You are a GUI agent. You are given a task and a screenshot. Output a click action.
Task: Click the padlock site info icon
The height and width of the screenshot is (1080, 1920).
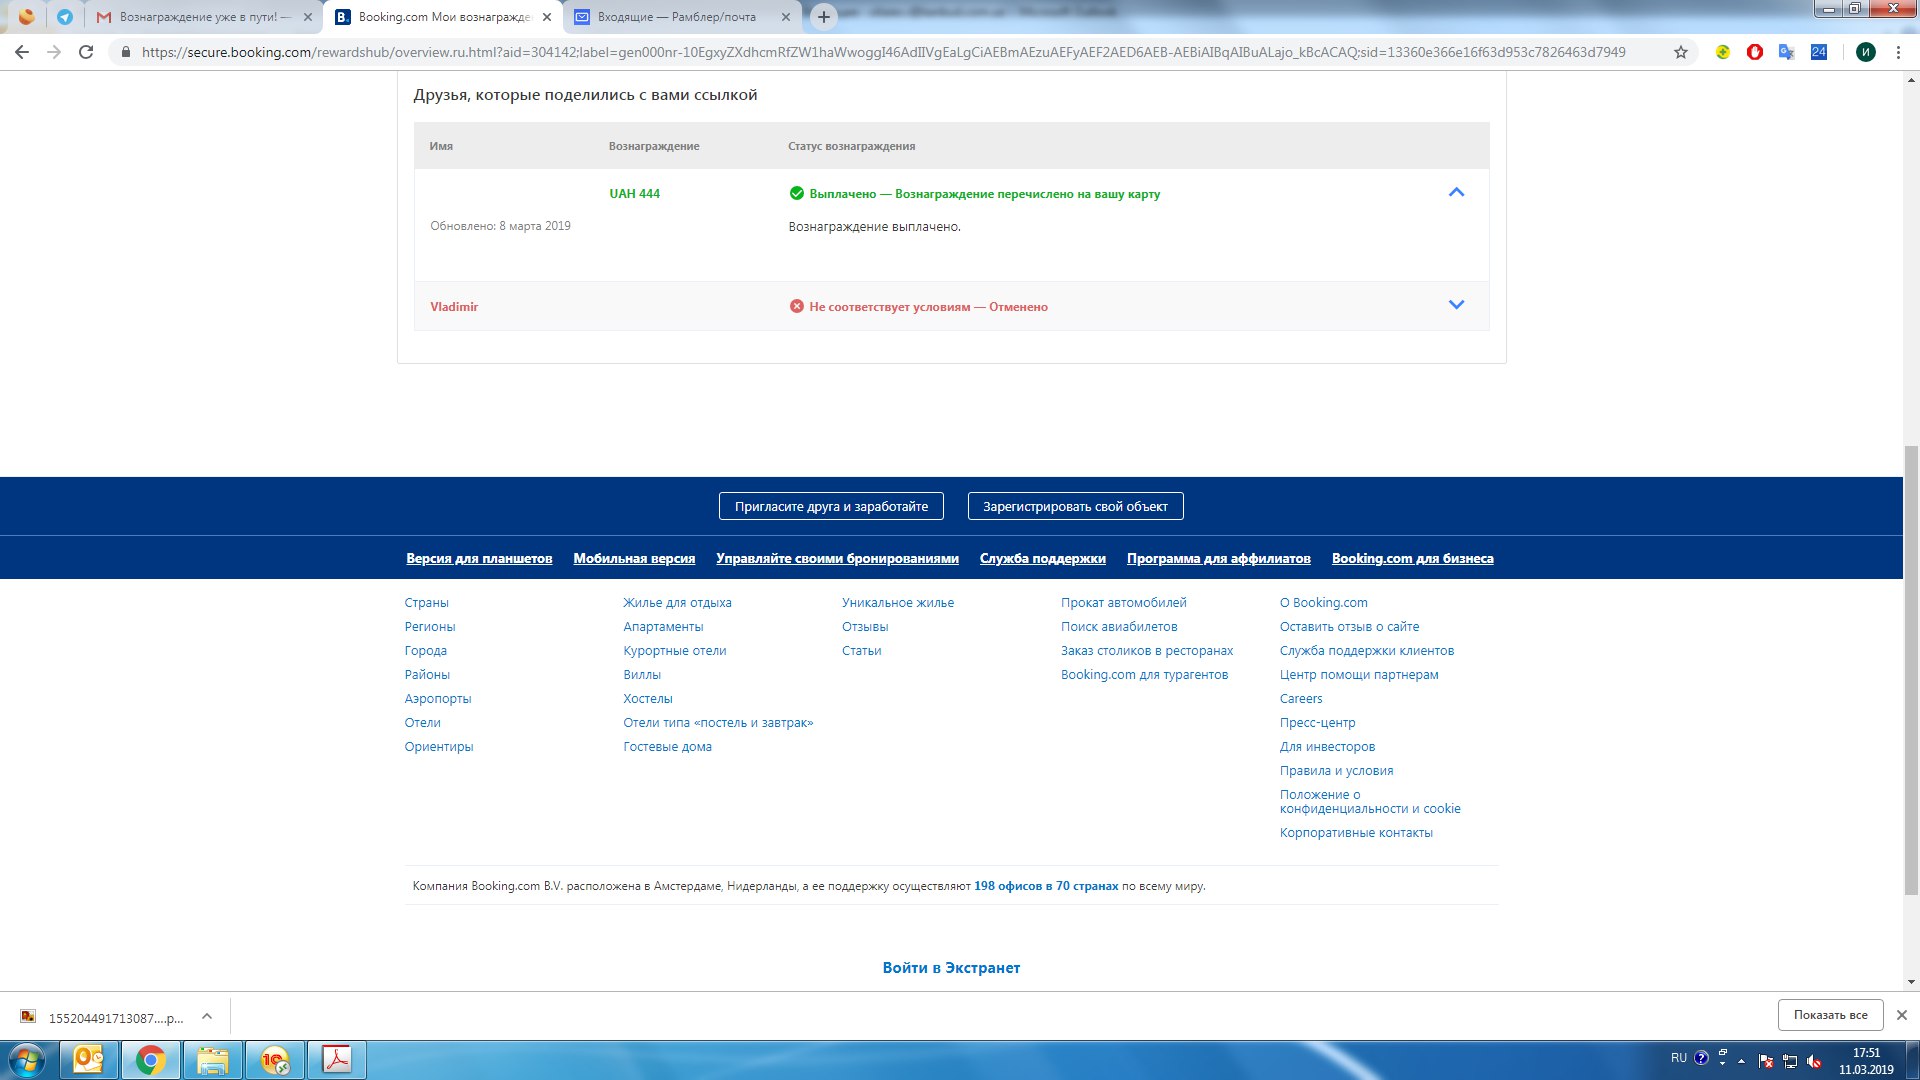125,52
